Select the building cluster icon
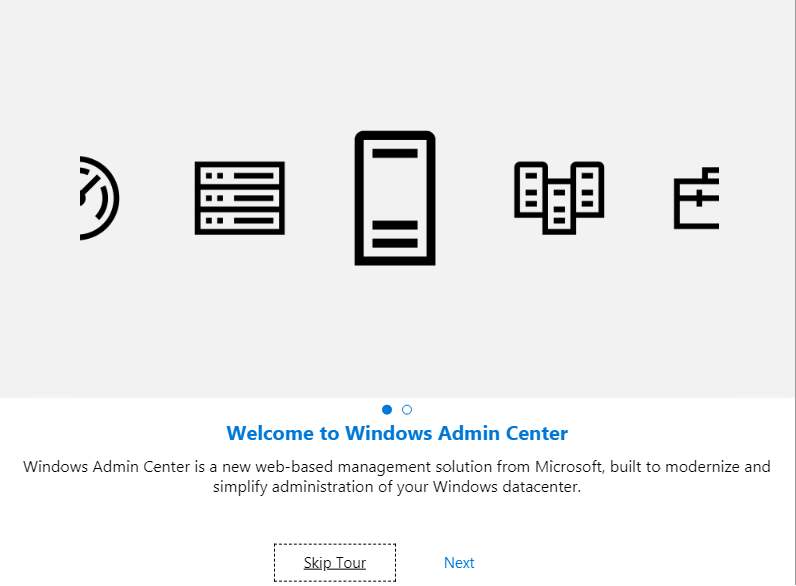The image size is (796, 586). 559,197
